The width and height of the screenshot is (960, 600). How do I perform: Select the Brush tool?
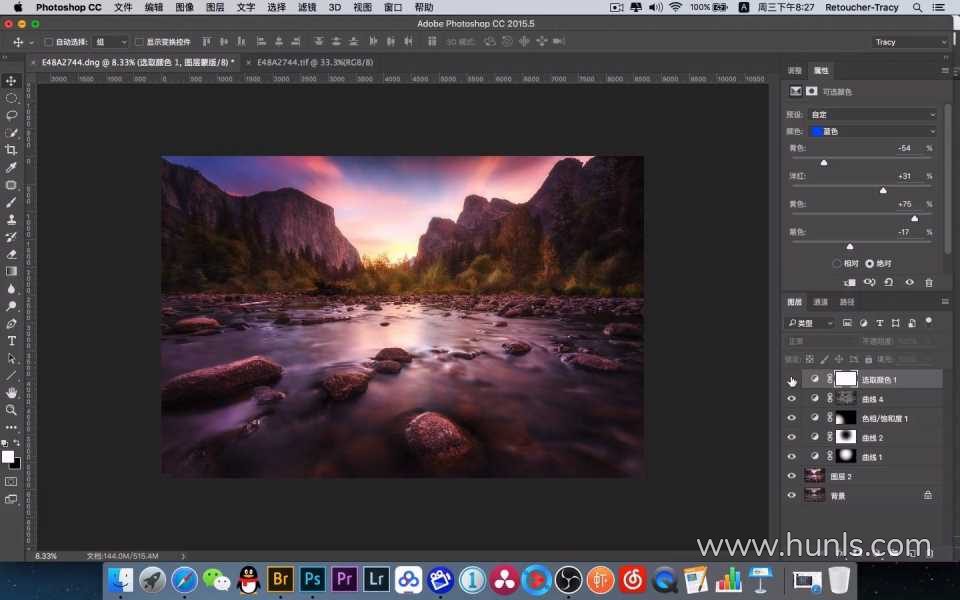[x=11, y=202]
